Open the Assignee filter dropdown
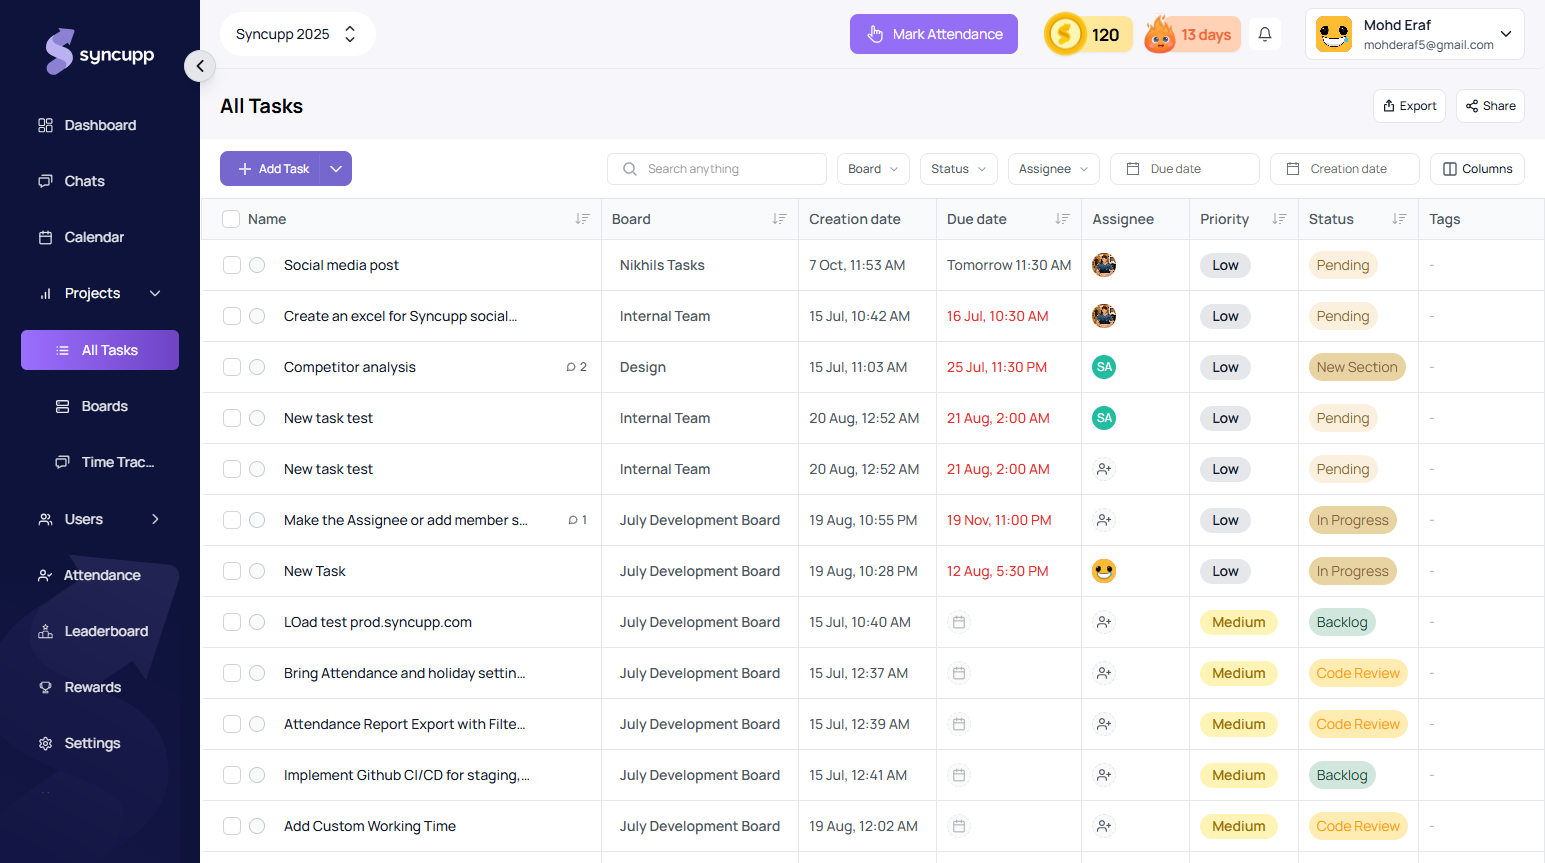The height and width of the screenshot is (863, 1545). pyautogui.click(x=1054, y=169)
